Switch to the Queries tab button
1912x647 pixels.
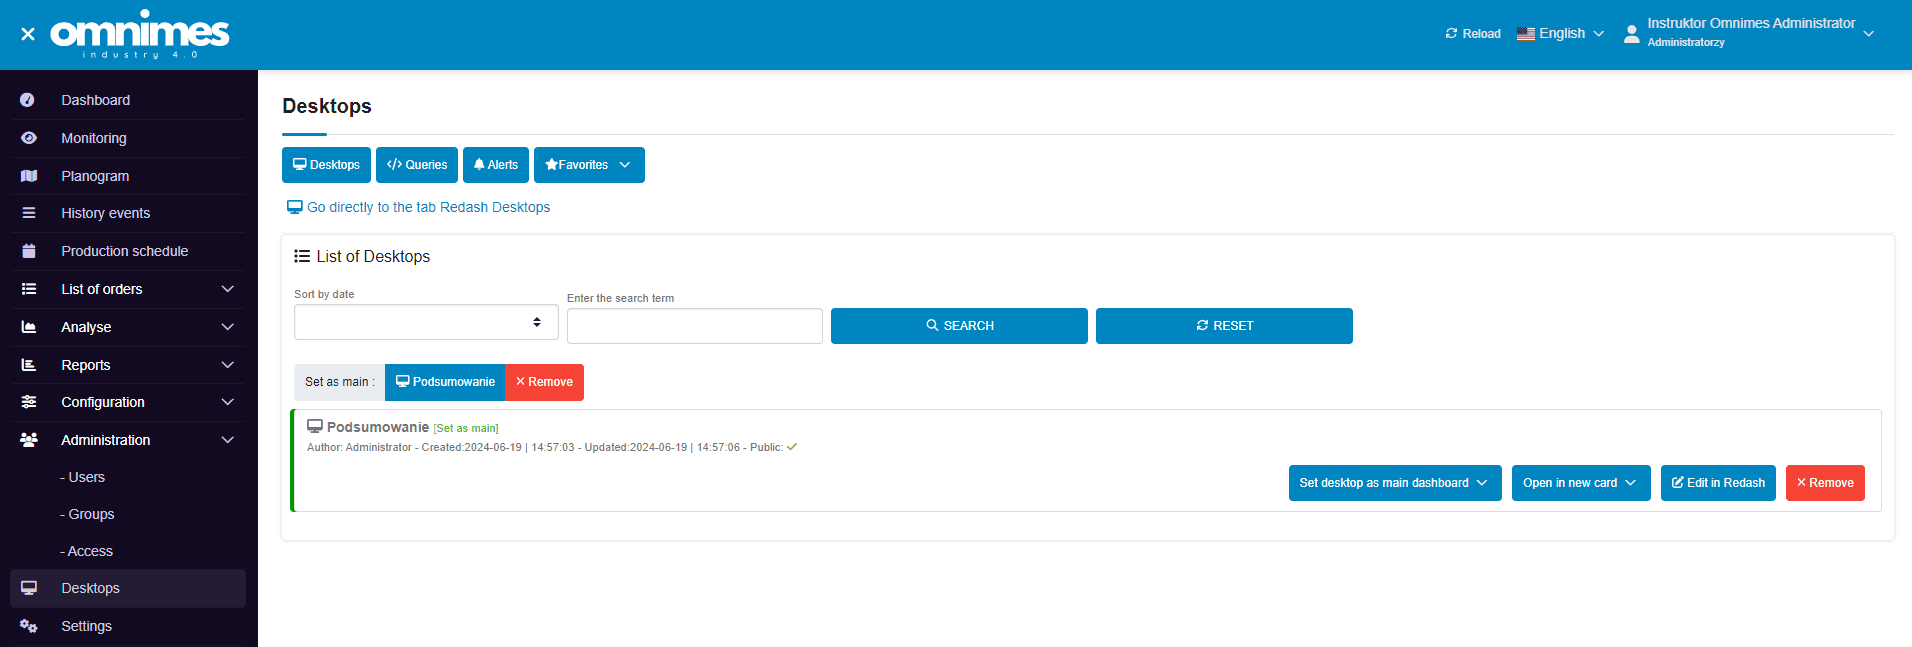coord(417,165)
